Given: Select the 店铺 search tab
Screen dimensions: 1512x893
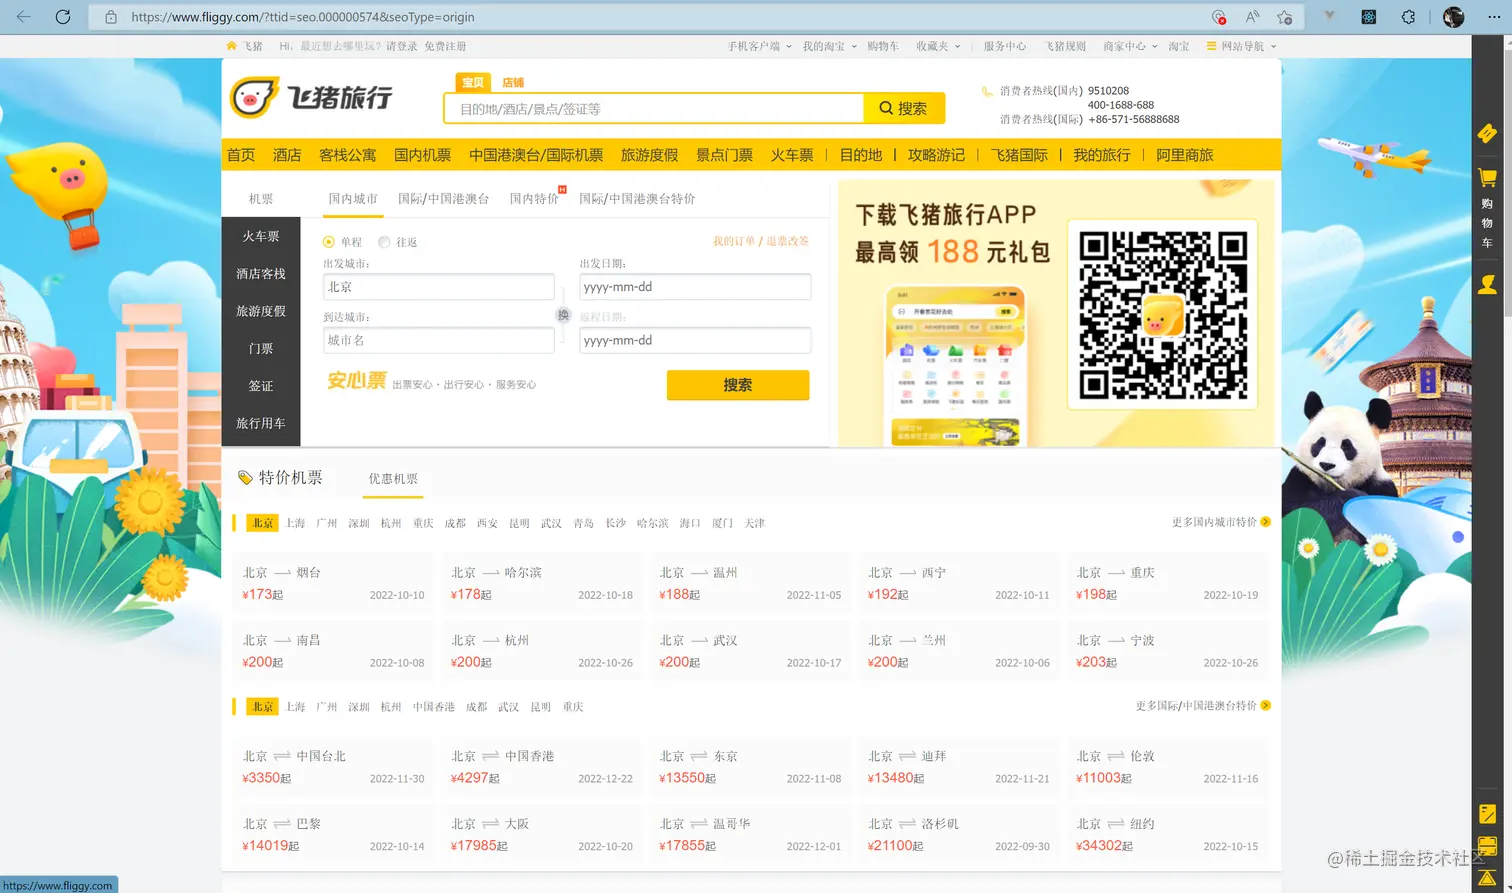Looking at the screenshot, I should [513, 83].
